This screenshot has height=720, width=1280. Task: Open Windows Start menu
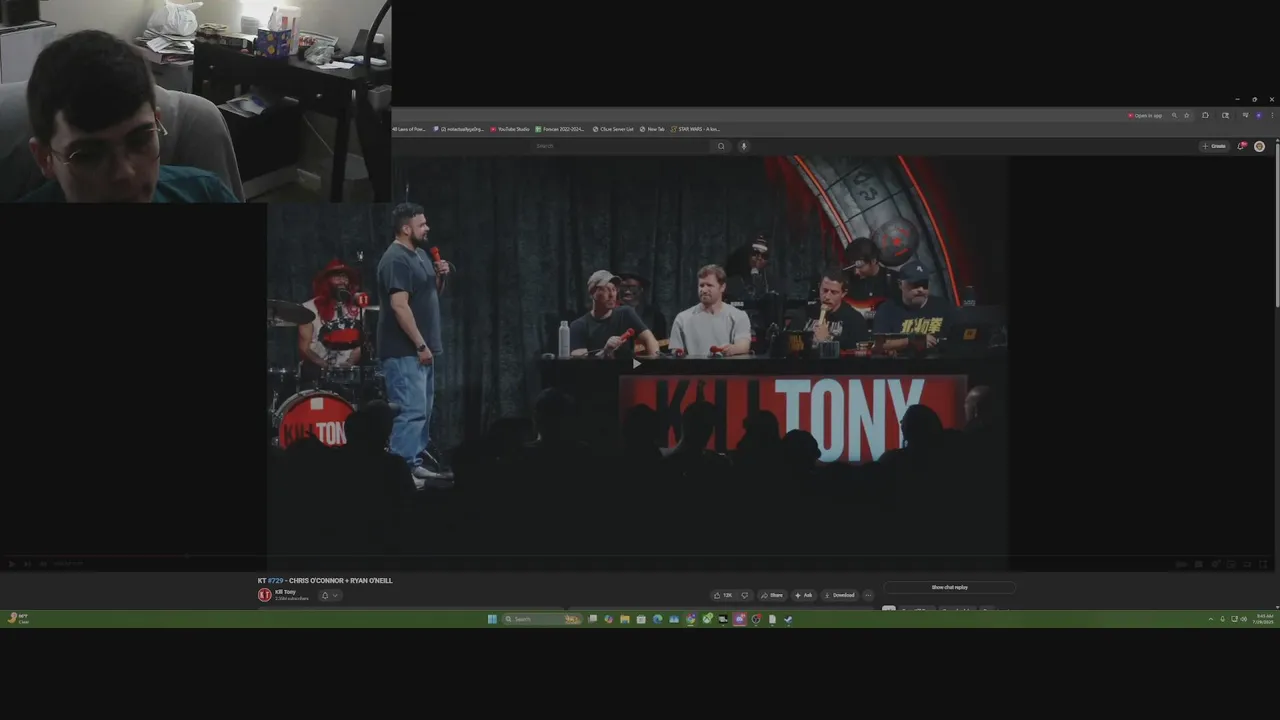pyautogui.click(x=492, y=619)
